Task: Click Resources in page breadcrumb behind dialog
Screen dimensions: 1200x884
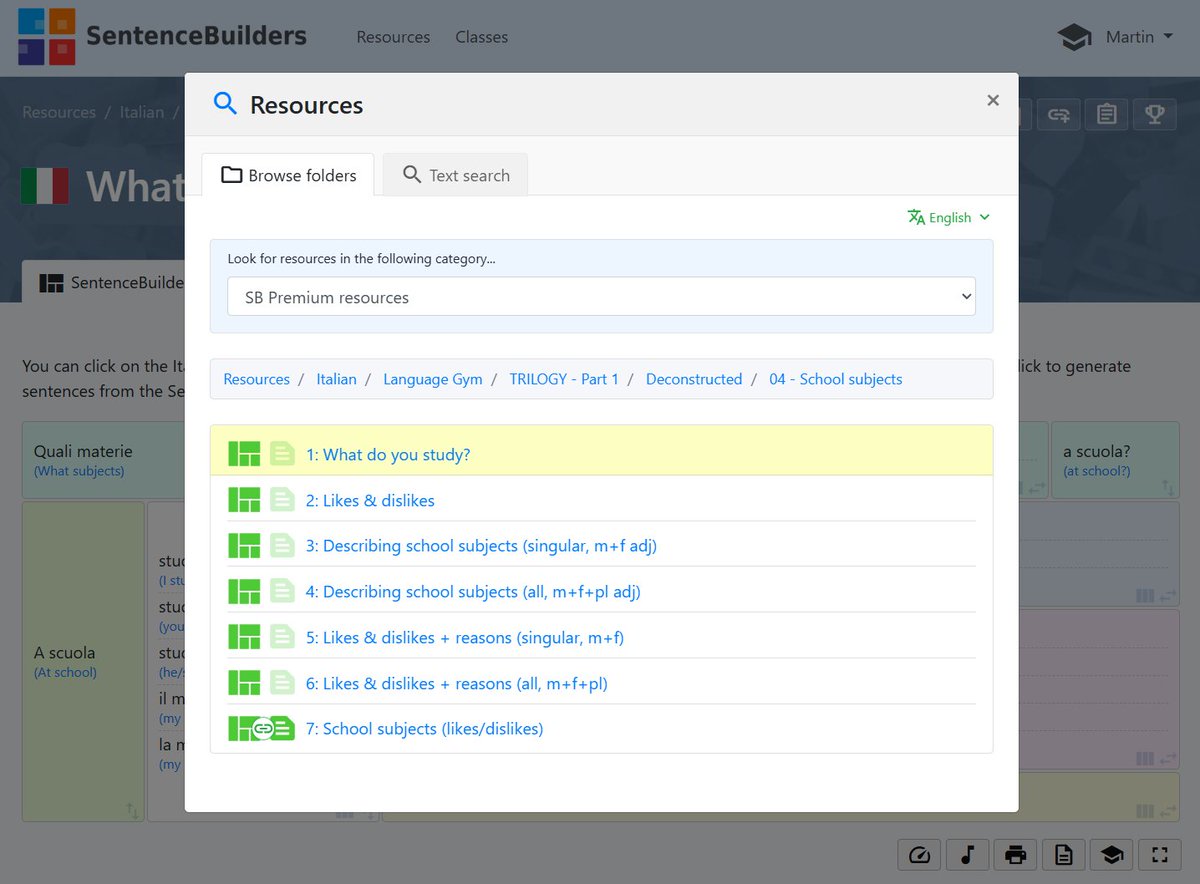Action: tap(59, 112)
